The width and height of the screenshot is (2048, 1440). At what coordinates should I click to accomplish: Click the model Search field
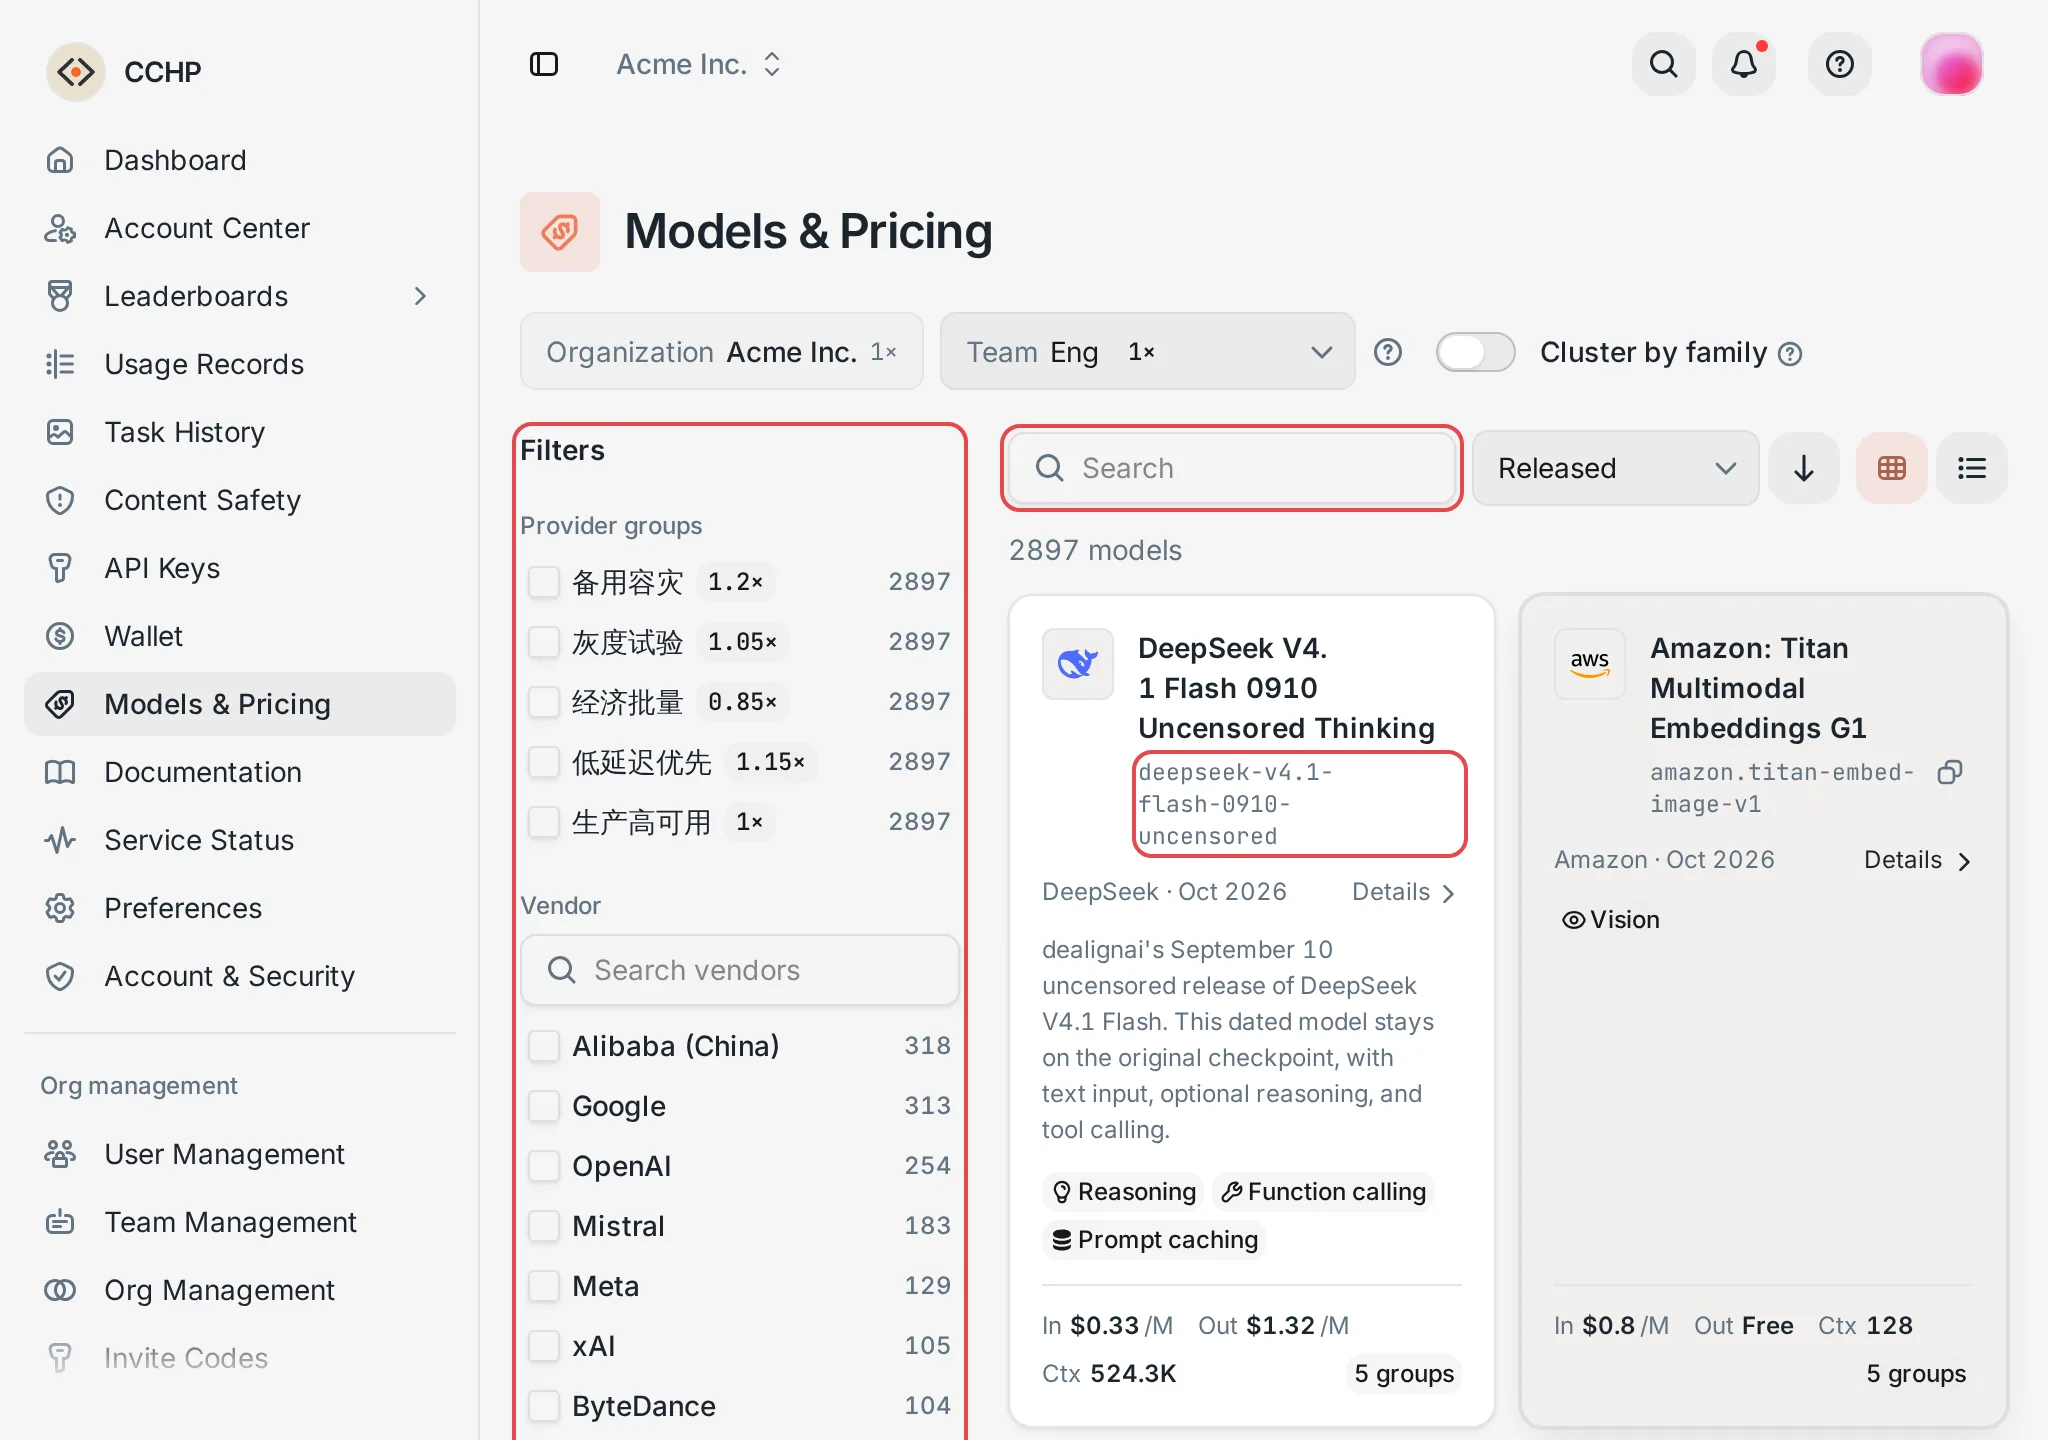click(1232, 468)
